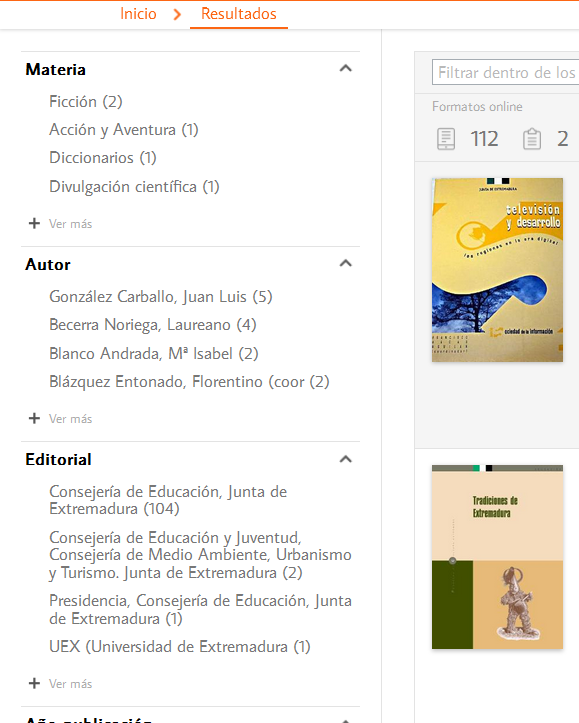Go to Inicio breadcrumb
The image size is (579, 723).
(x=138, y=14)
